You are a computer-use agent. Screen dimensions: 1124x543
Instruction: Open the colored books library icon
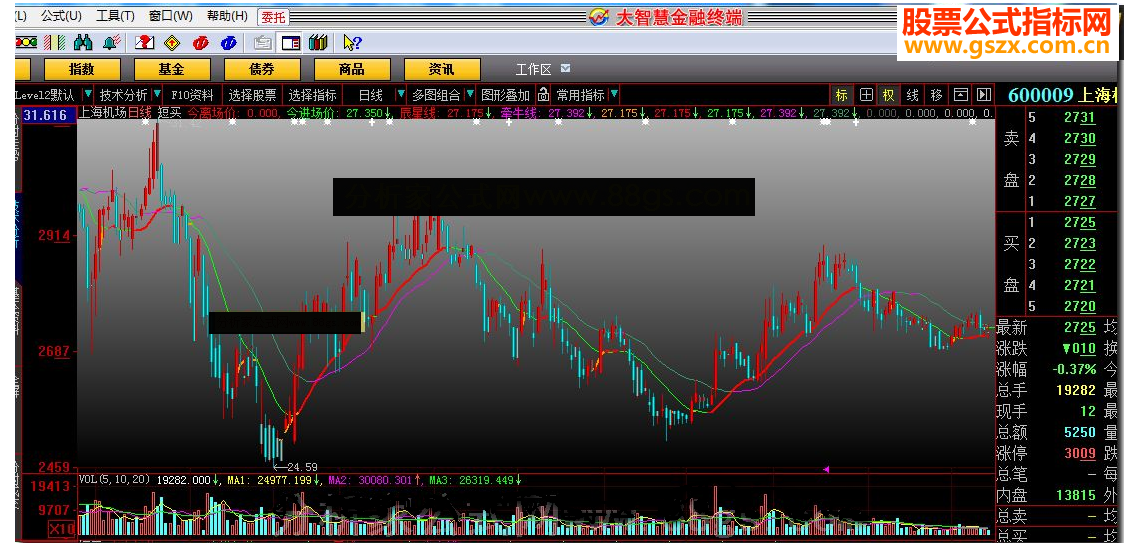(318, 43)
